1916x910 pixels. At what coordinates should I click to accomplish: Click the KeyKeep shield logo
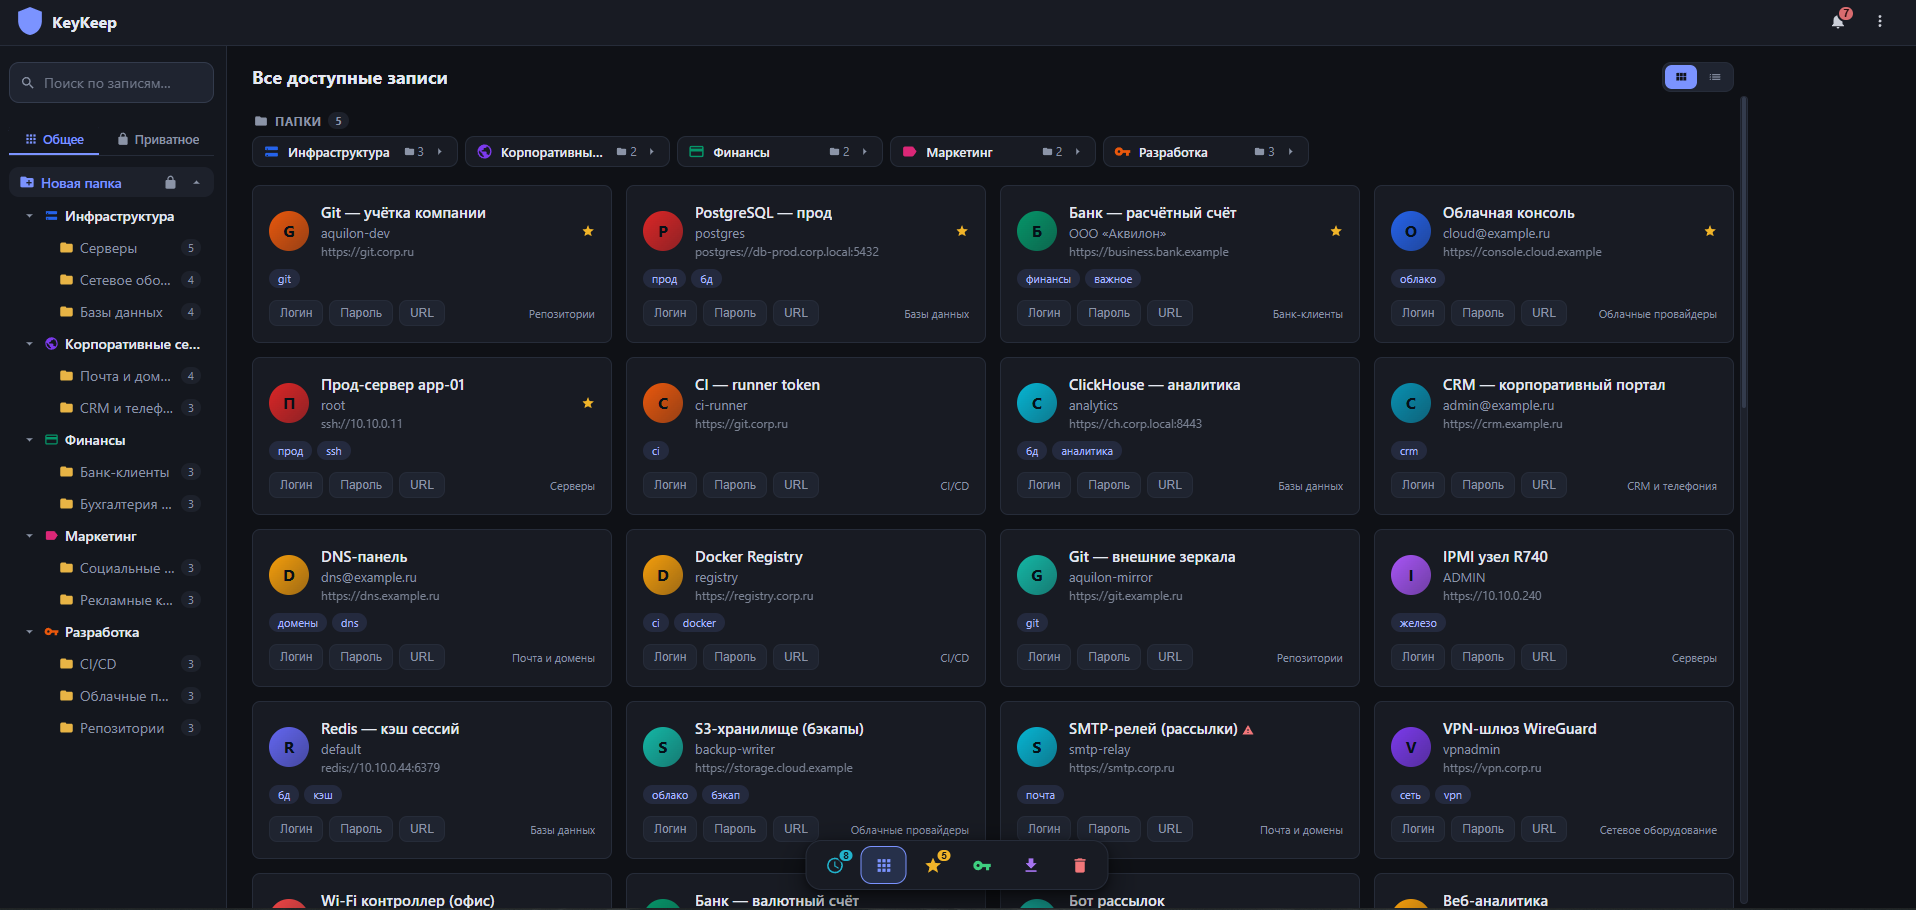(30, 21)
